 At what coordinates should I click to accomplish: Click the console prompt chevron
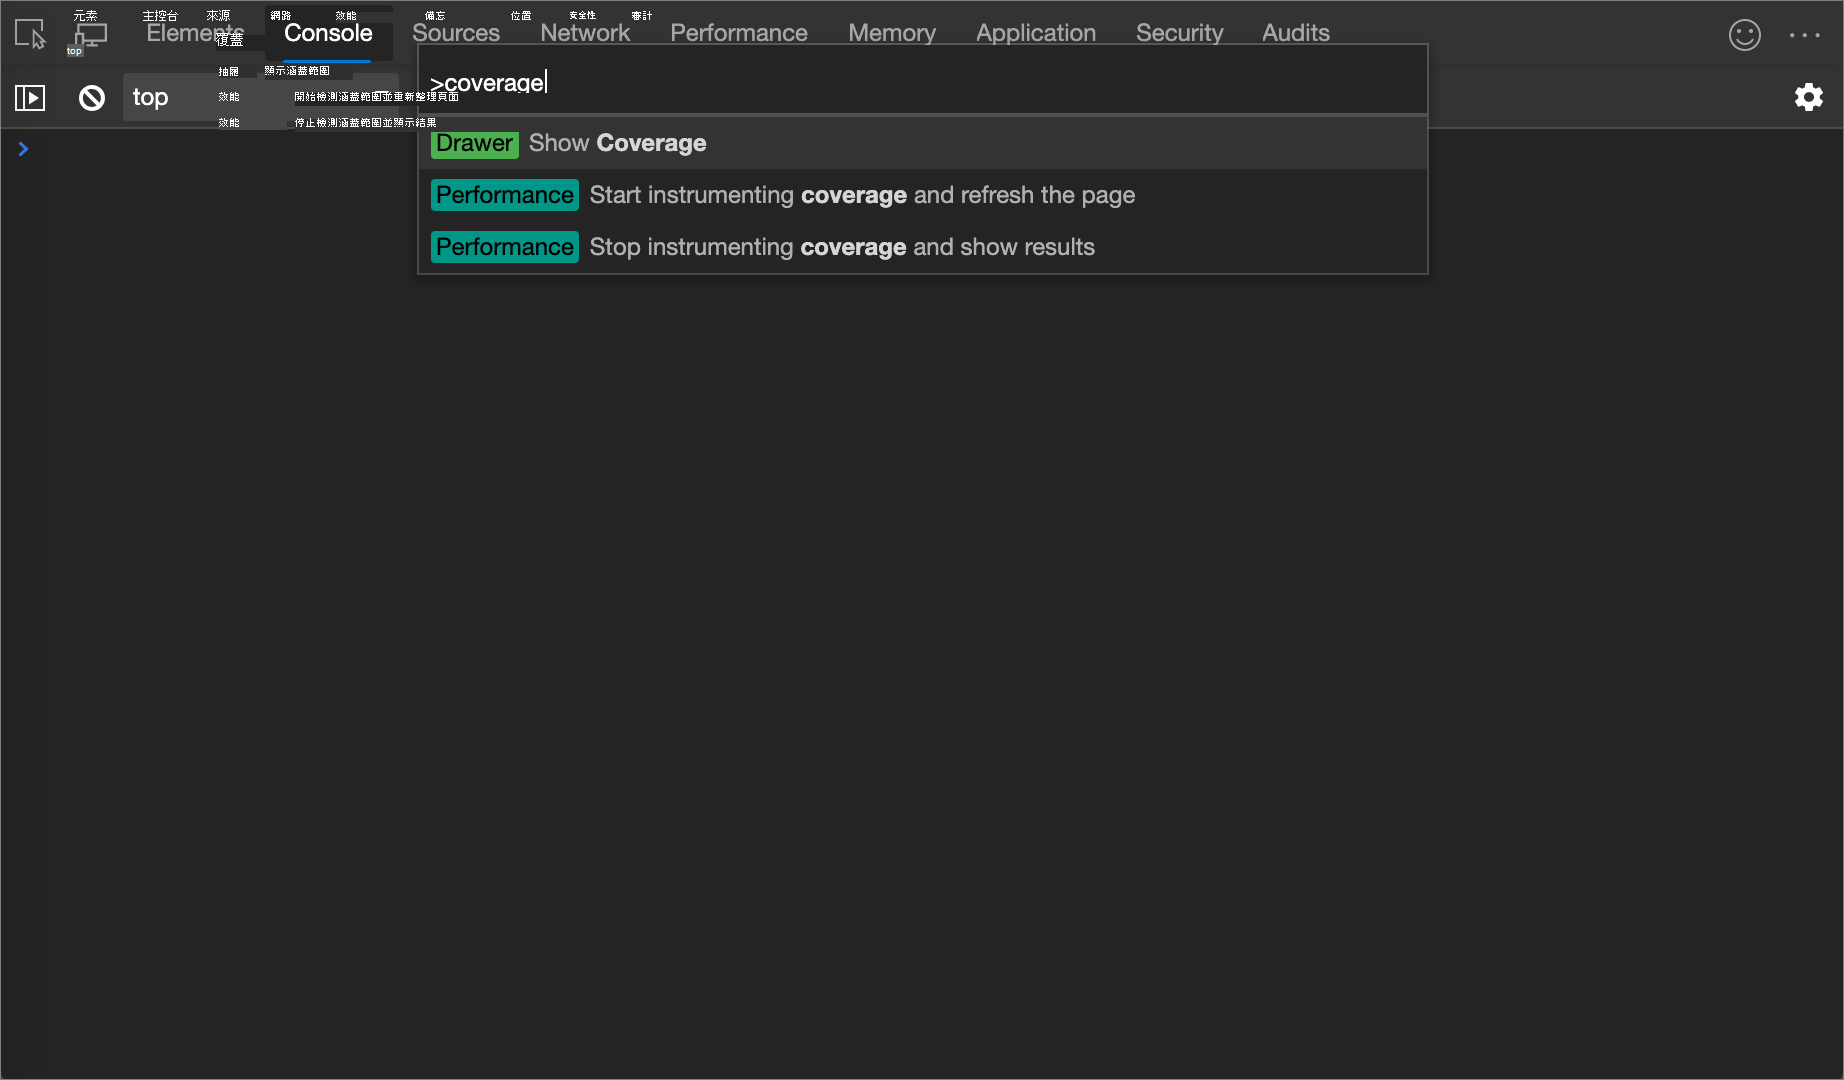[23, 149]
